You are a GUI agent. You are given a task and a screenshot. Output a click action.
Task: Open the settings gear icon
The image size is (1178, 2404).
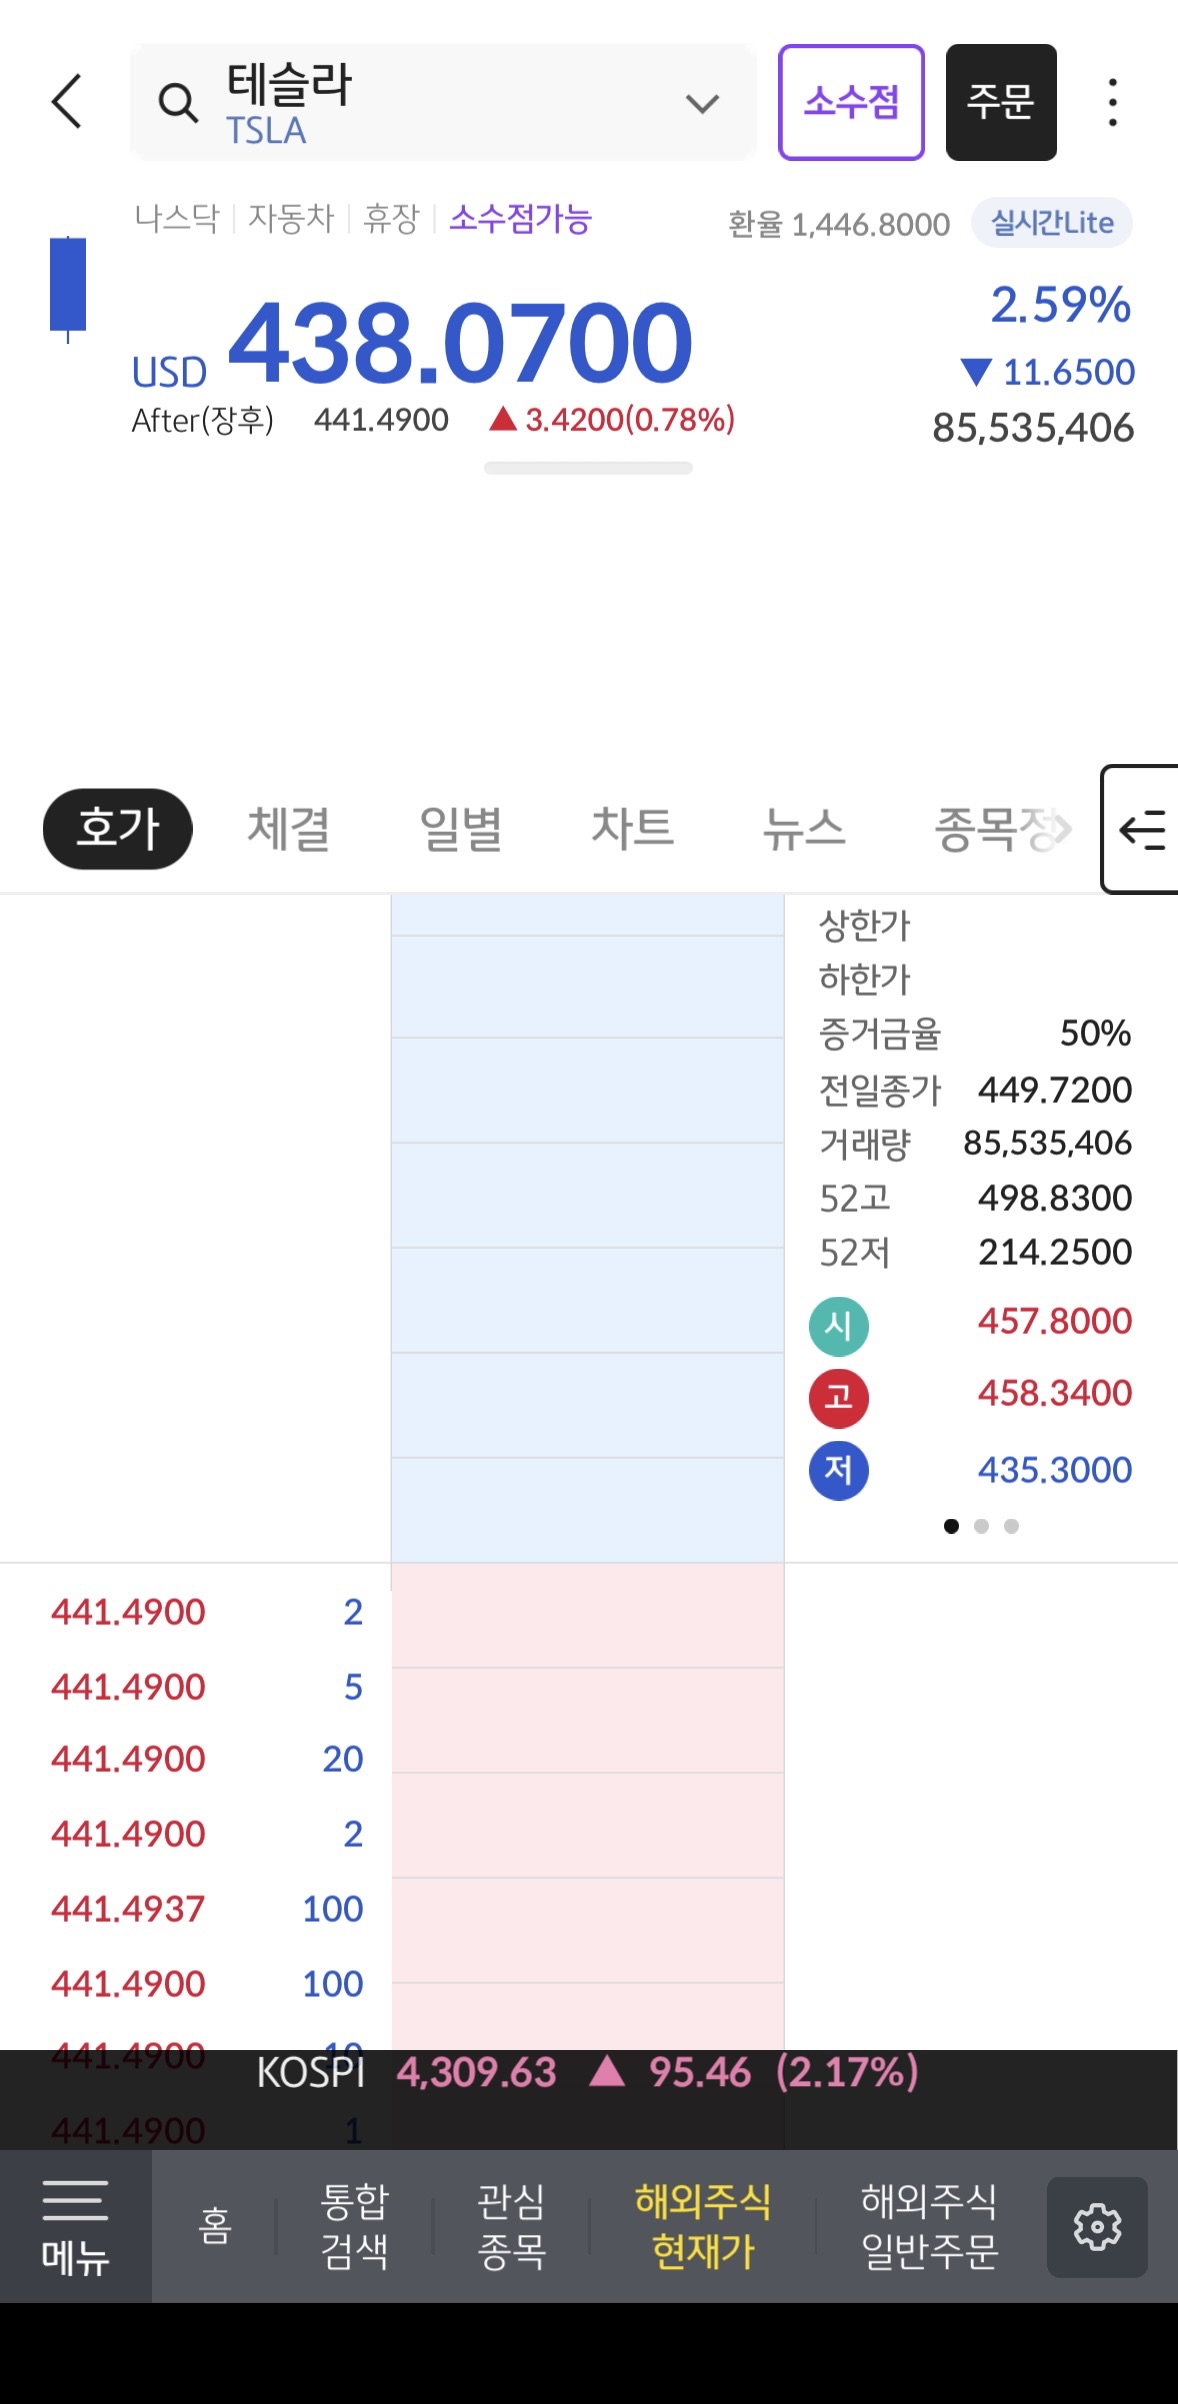[1097, 2226]
